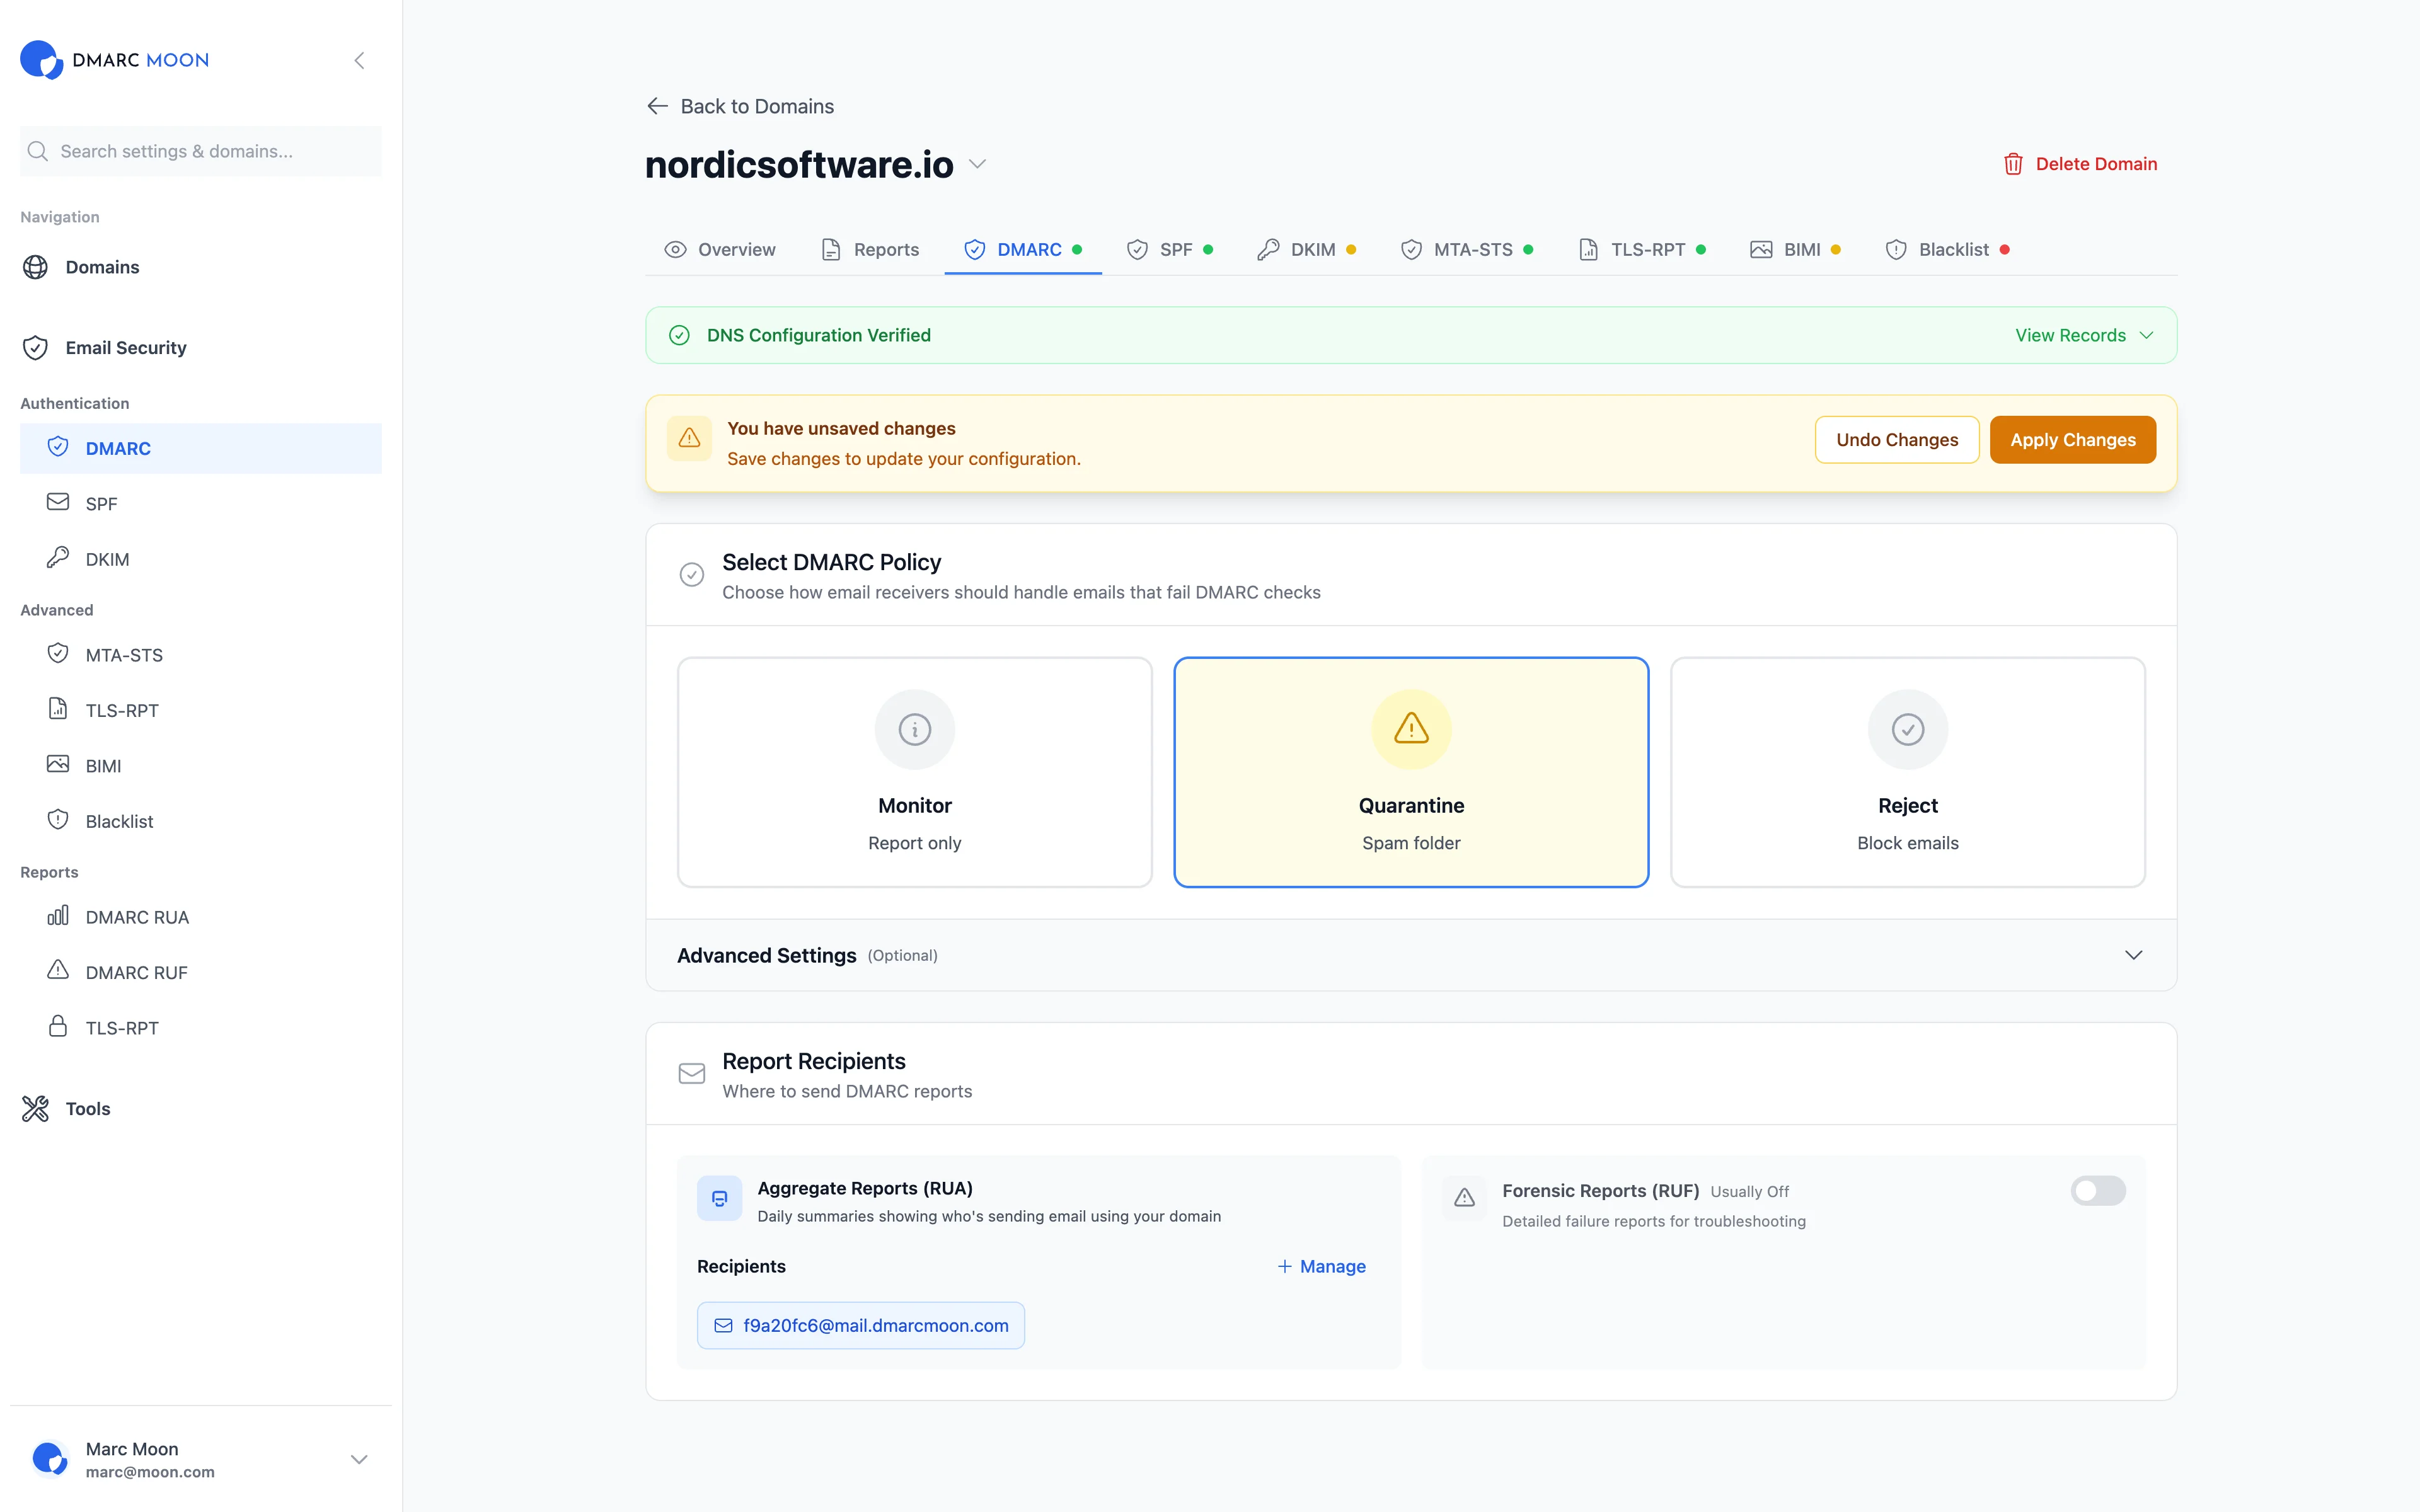This screenshot has width=2420, height=1512.
Task: Open MTA-STS via shield icon
Action: click(x=58, y=653)
